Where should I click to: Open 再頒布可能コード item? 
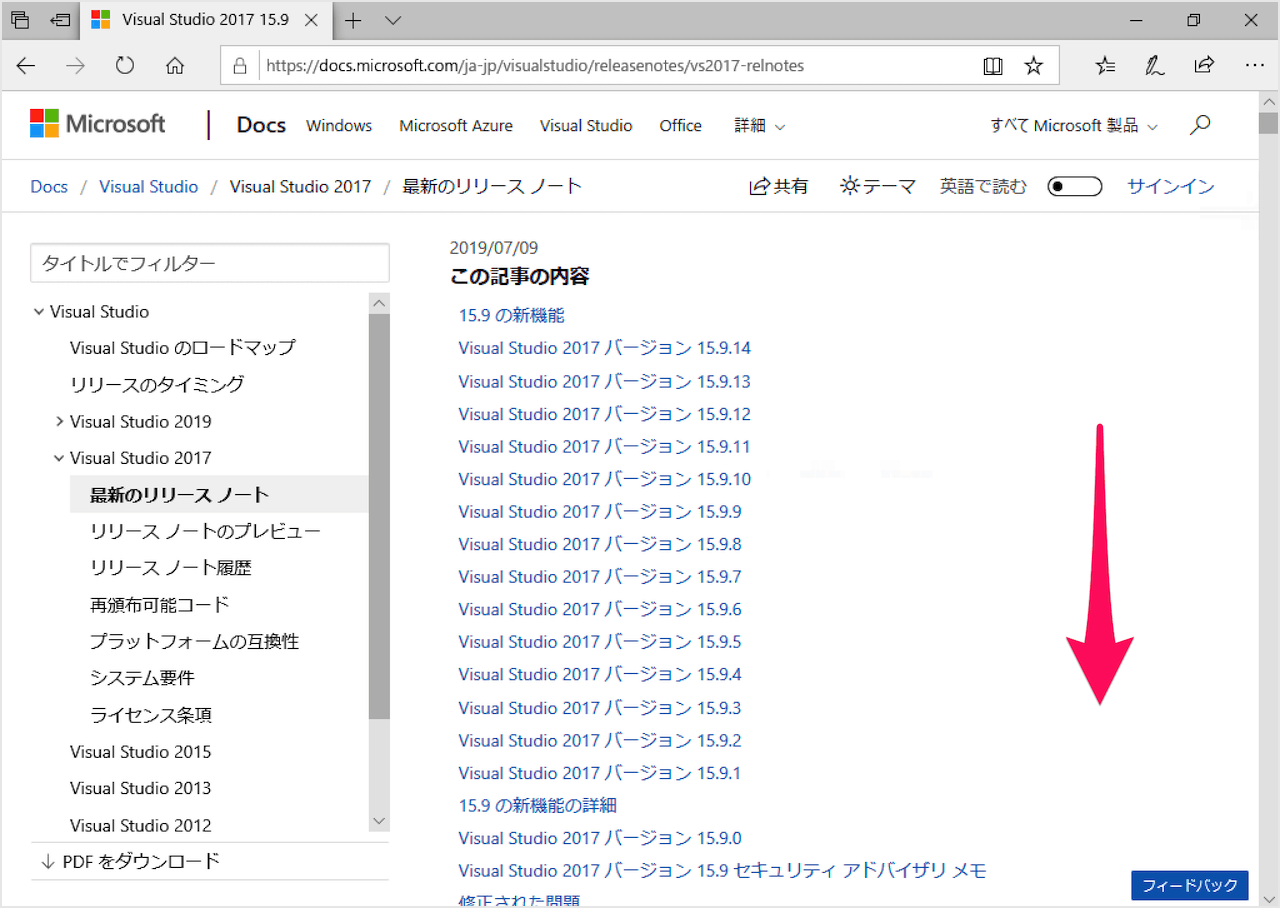[x=160, y=604]
